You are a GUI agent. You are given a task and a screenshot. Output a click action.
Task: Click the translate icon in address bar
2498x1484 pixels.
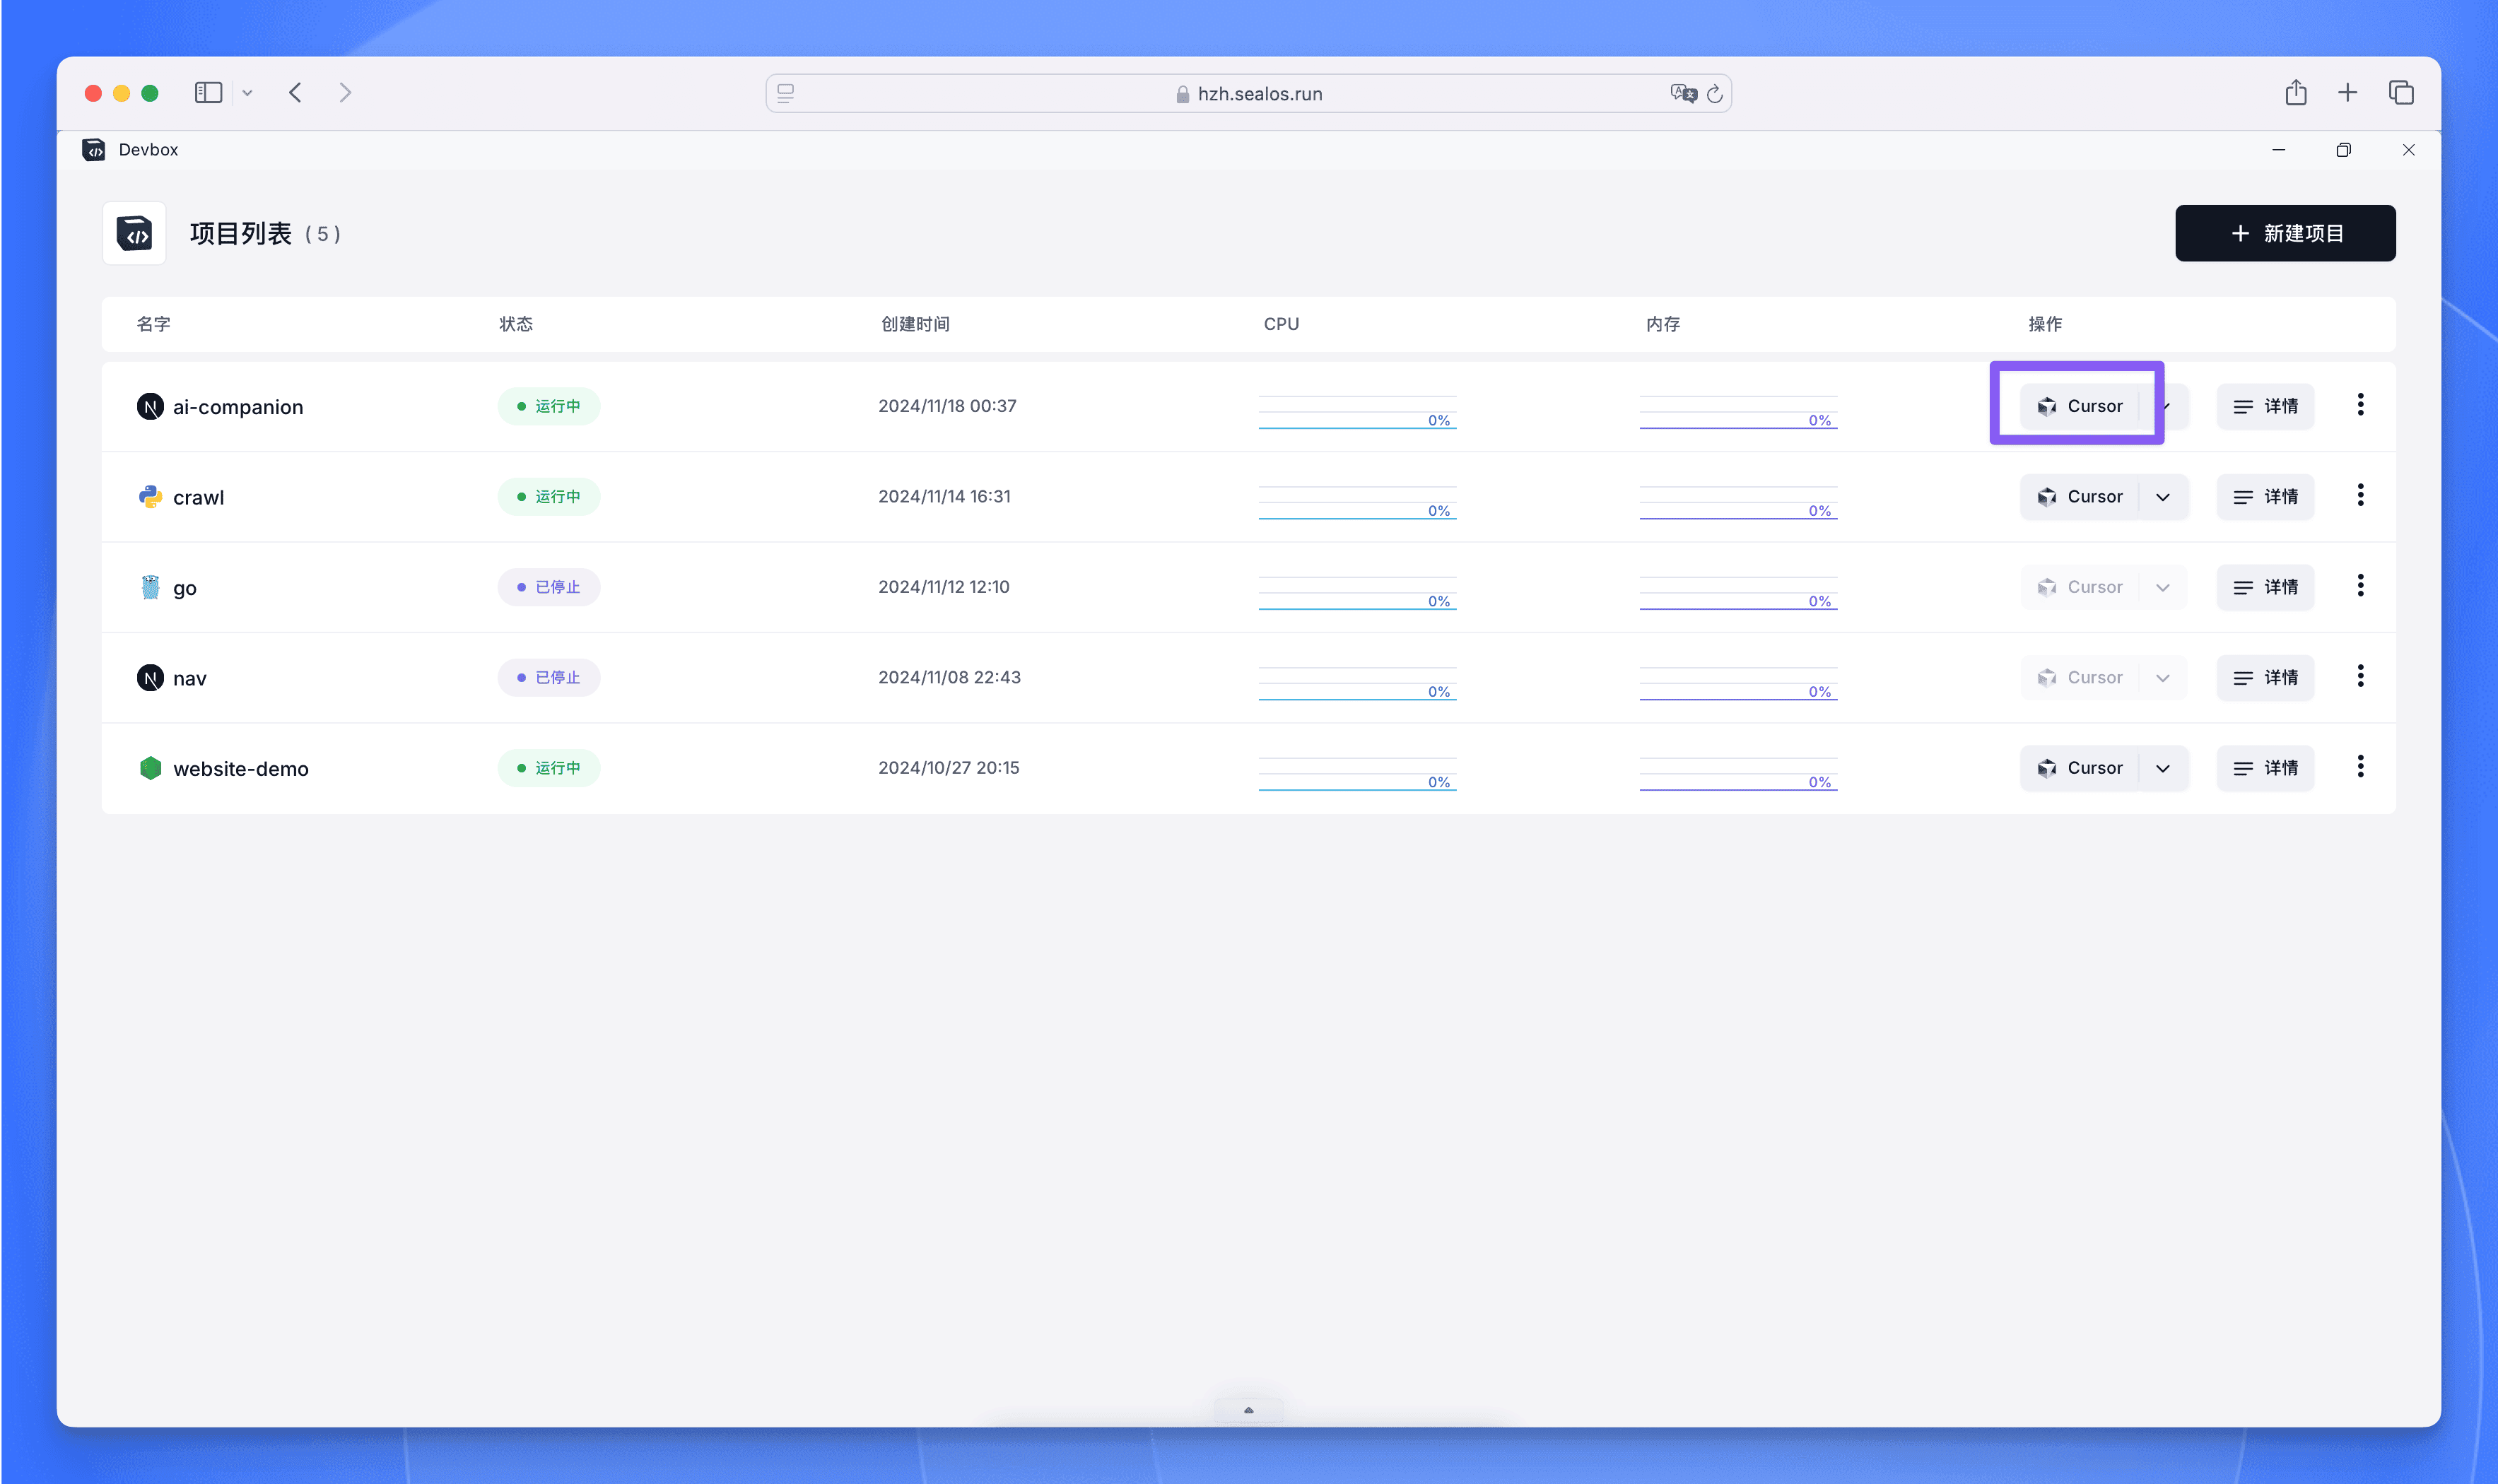[1682, 94]
